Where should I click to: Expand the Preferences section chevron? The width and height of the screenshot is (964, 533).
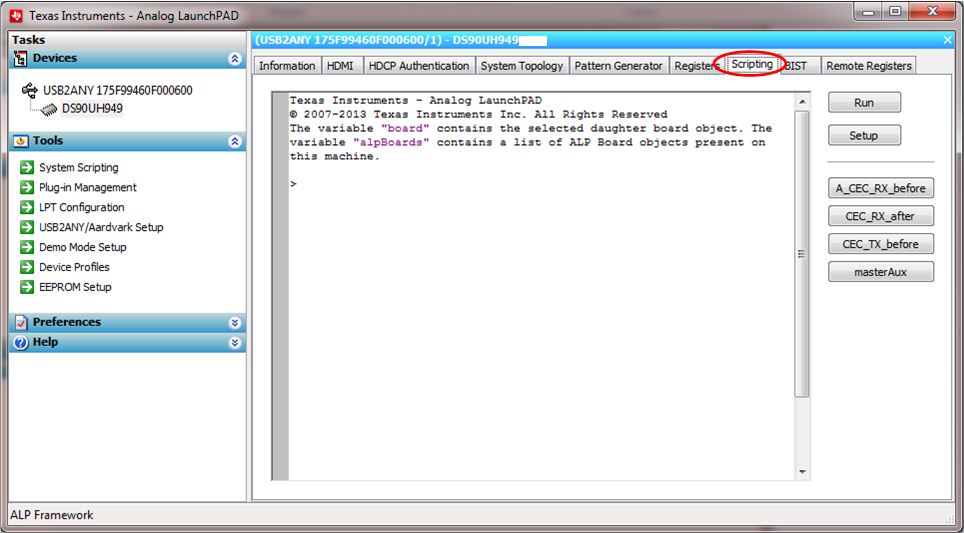234,323
